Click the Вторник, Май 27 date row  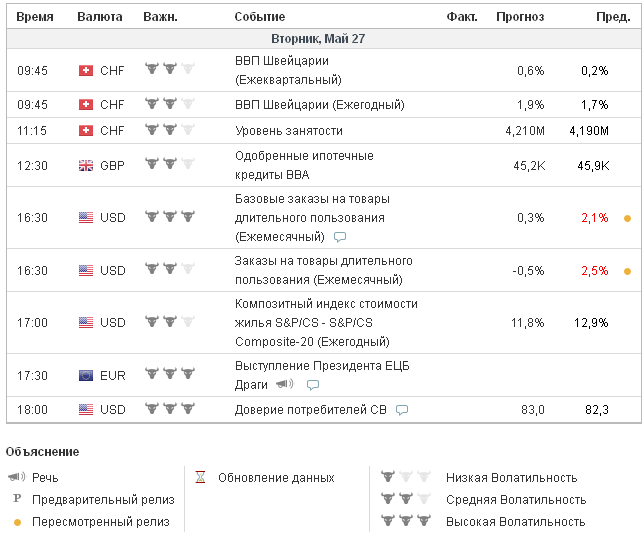(x=318, y=39)
